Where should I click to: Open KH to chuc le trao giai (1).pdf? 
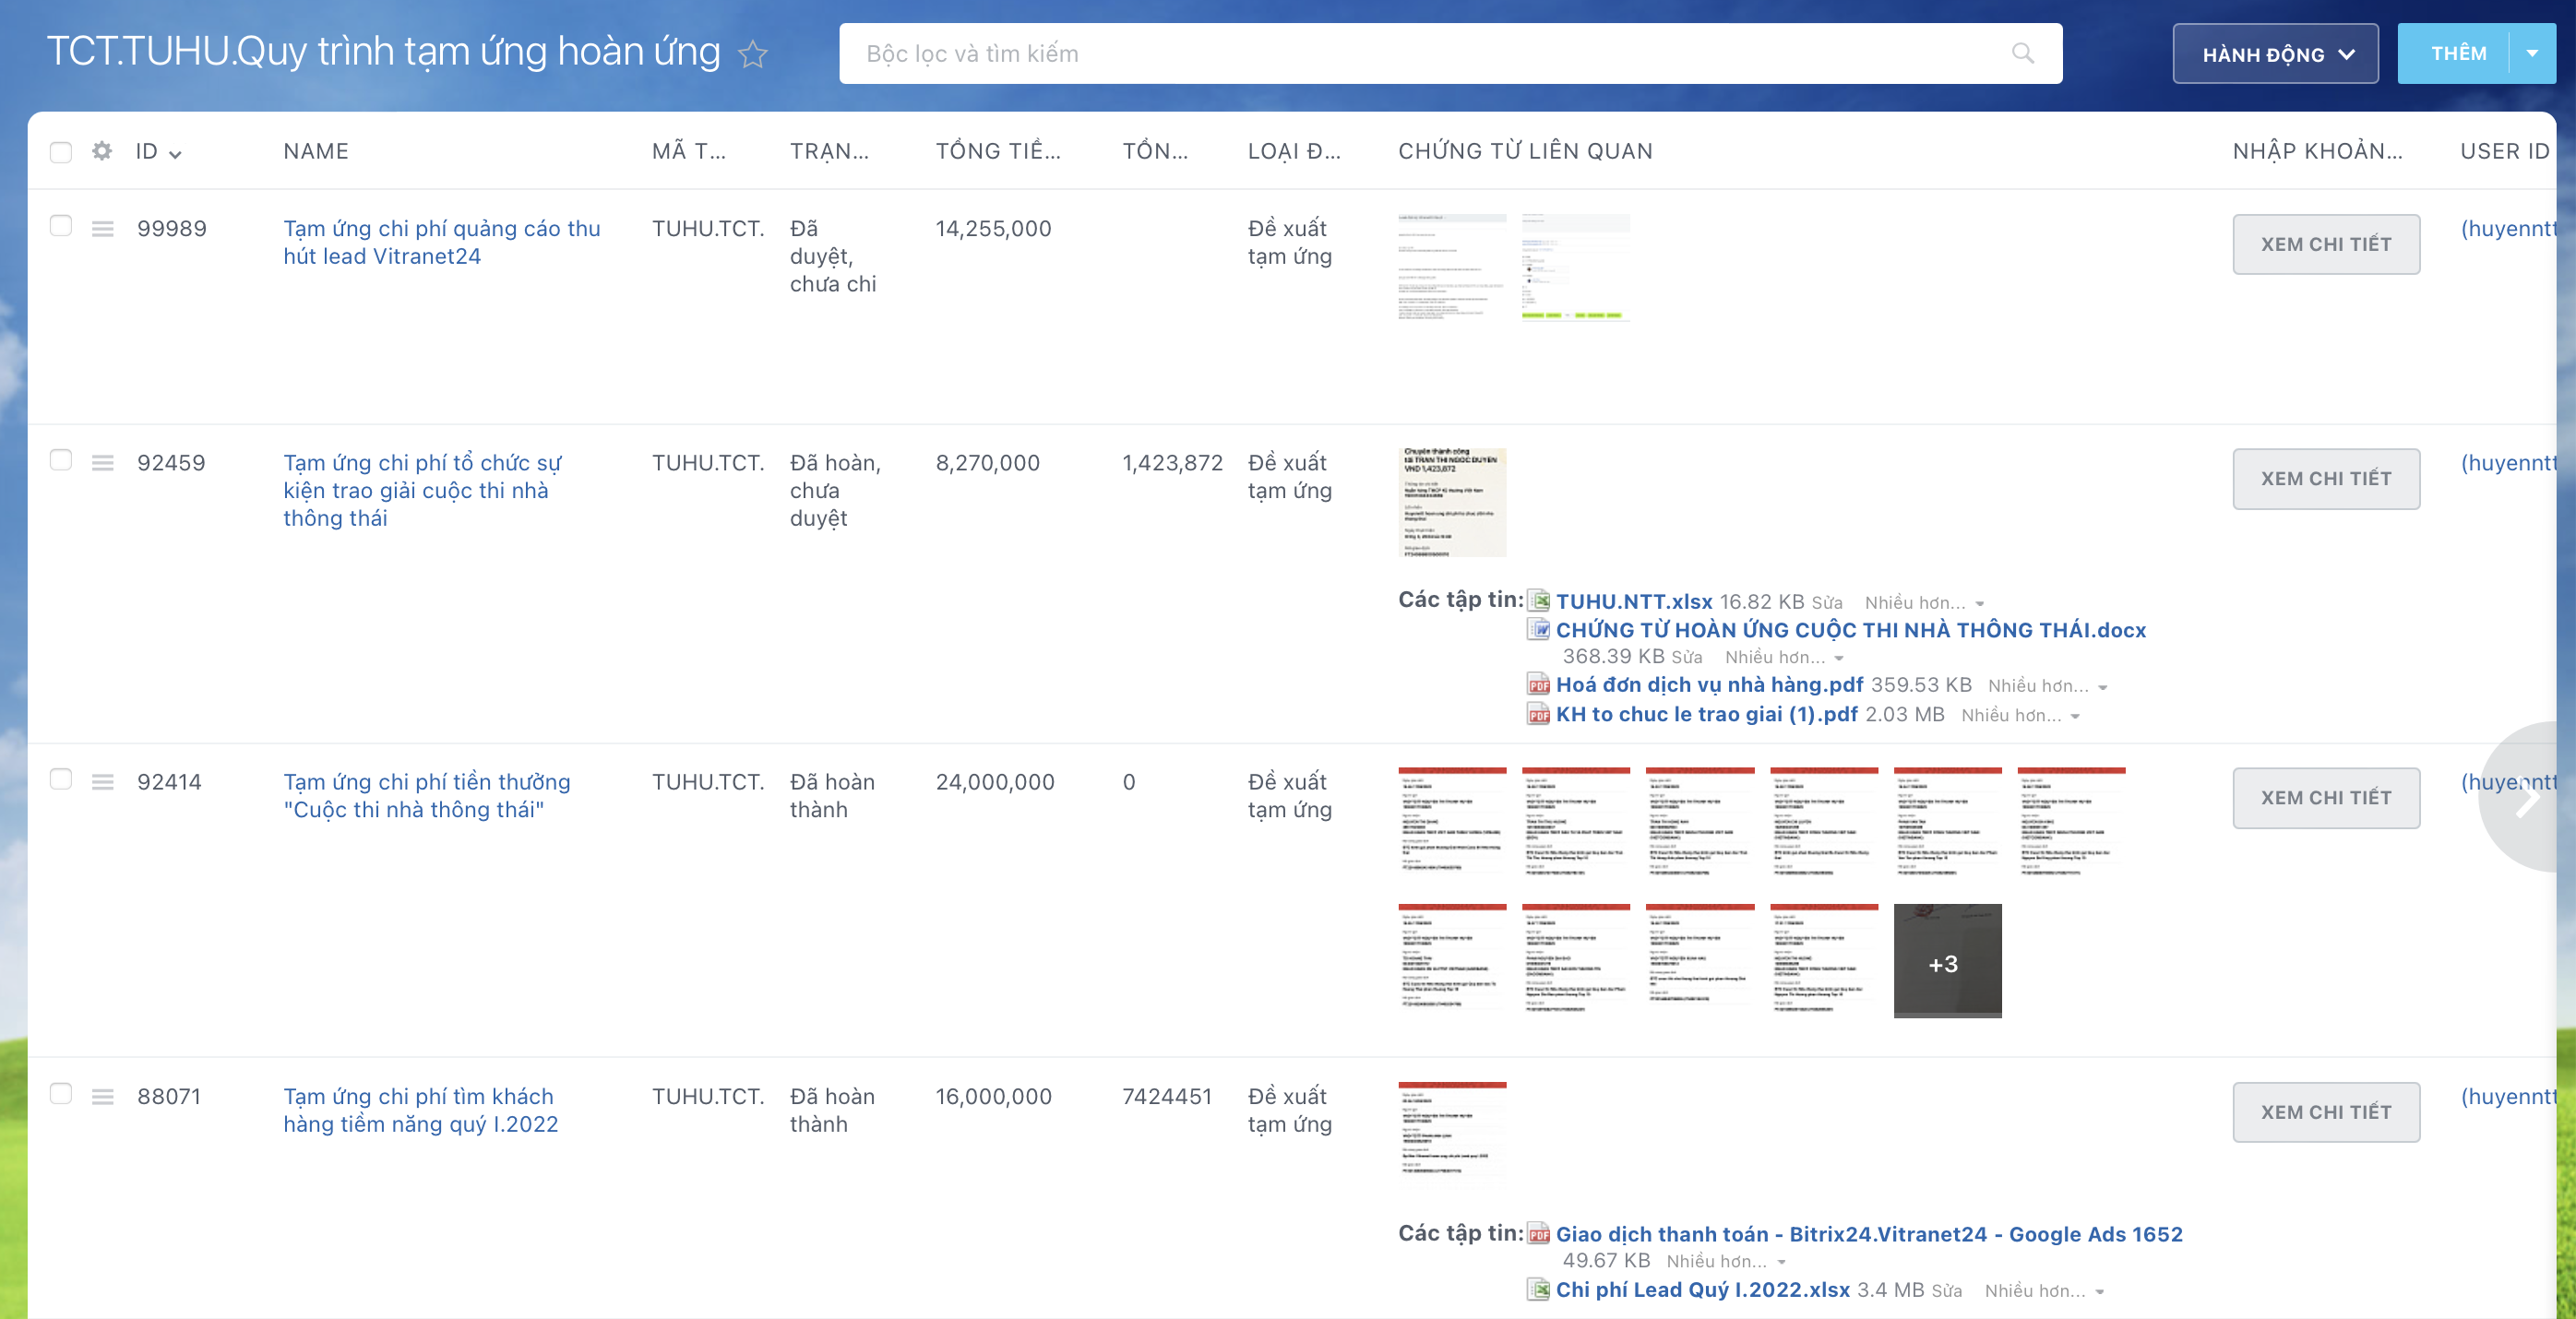coord(1706,714)
